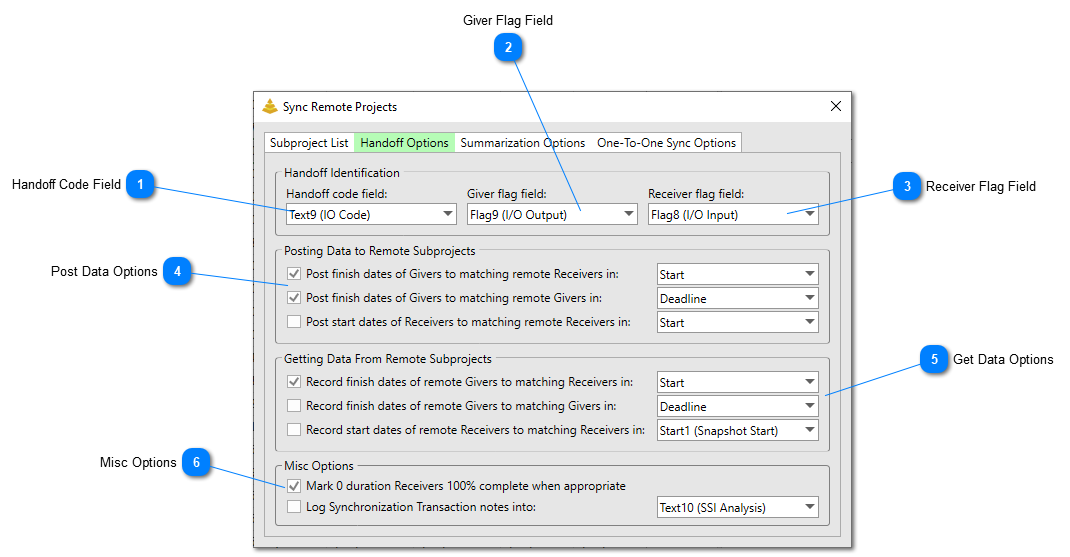Enable Post start dates of Receivers checkbox
1070x557 pixels.
pos(294,322)
